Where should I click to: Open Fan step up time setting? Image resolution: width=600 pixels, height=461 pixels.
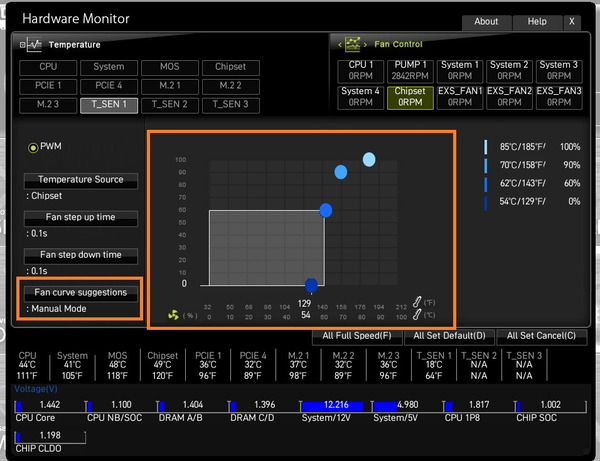(x=81, y=218)
